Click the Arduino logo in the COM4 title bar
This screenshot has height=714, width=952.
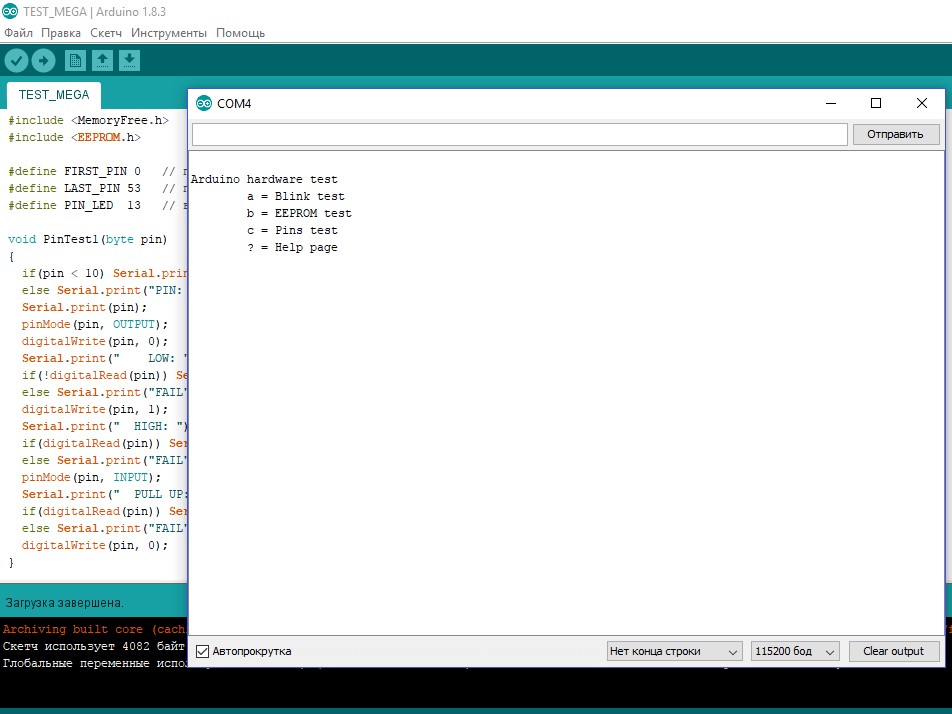coord(204,103)
